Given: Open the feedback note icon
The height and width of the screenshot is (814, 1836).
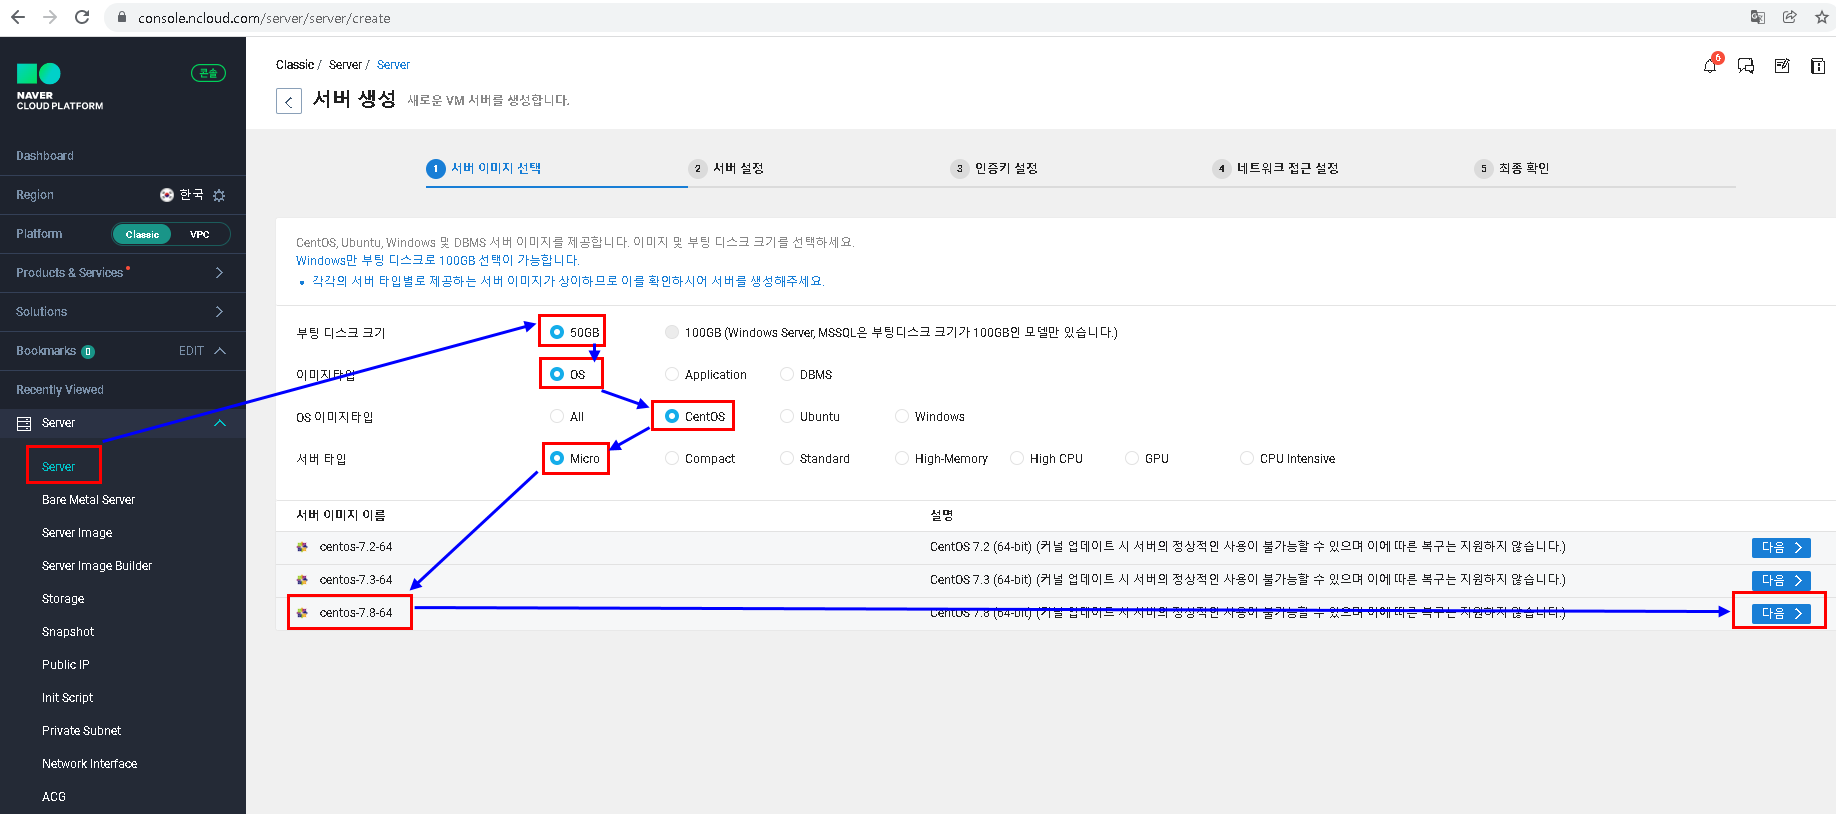Looking at the screenshot, I should [1782, 66].
